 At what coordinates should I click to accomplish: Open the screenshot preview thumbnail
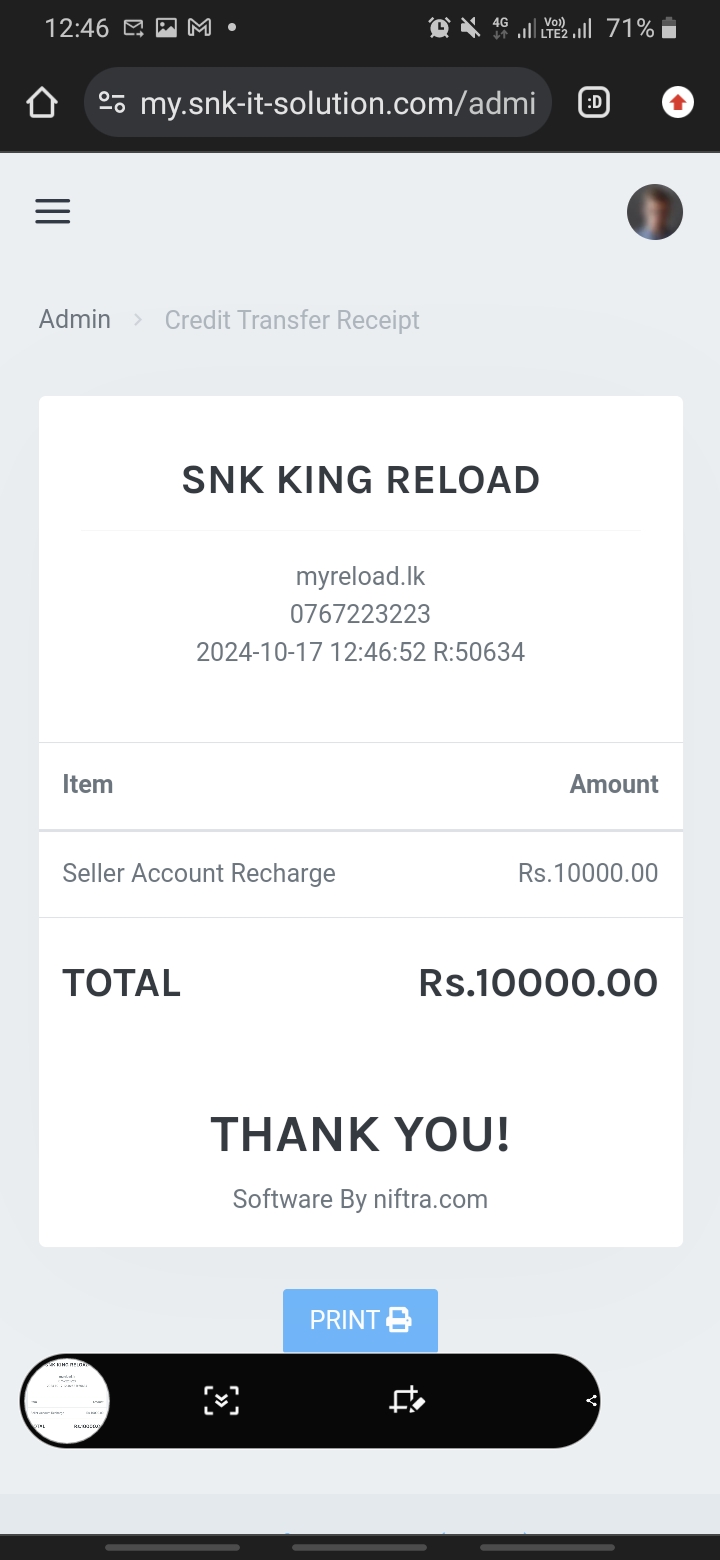tap(66, 1400)
